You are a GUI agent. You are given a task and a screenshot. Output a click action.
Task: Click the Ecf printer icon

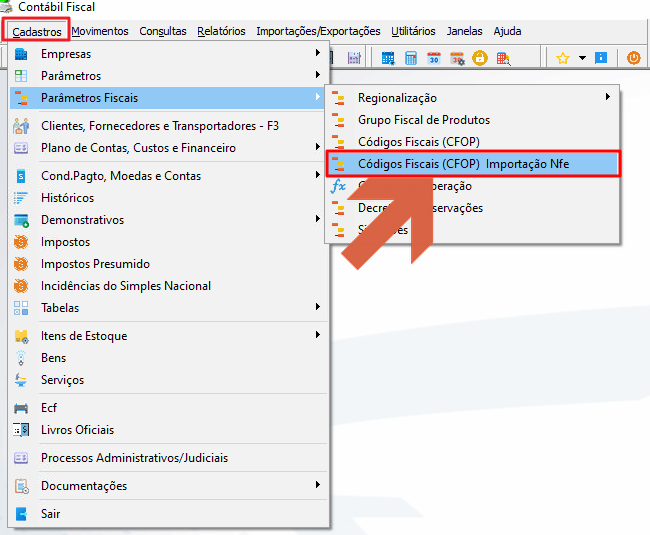click(21, 408)
